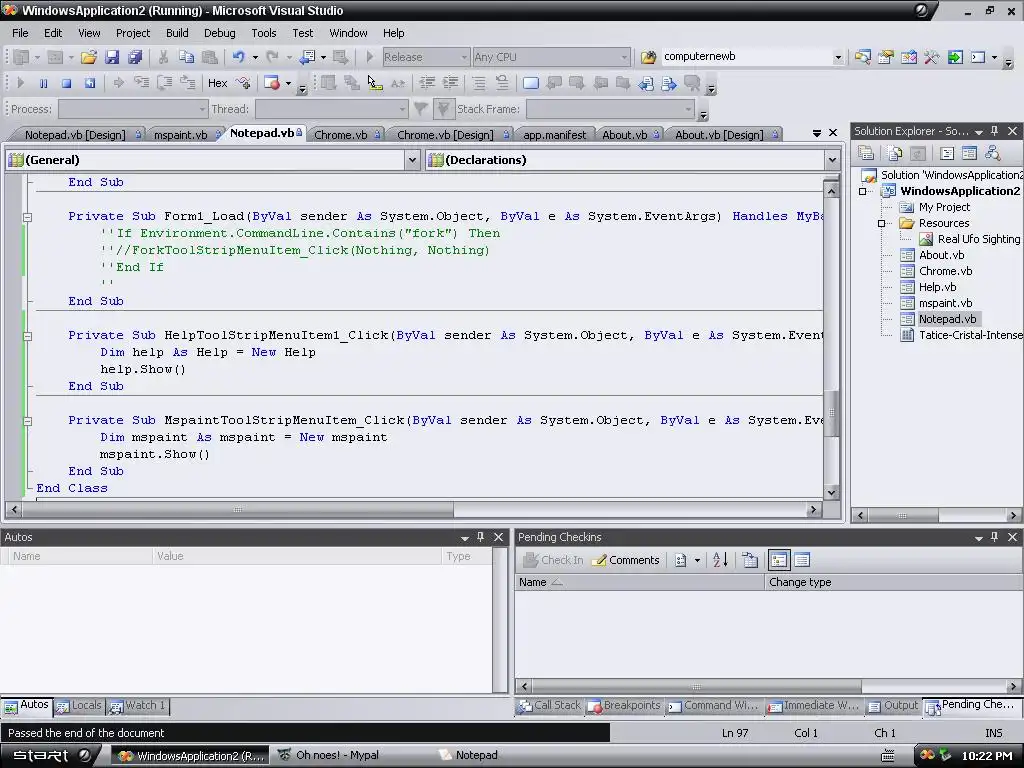Sort Pending Checkins alphabetically
1024x768 pixels.
click(x=720, y=560)
